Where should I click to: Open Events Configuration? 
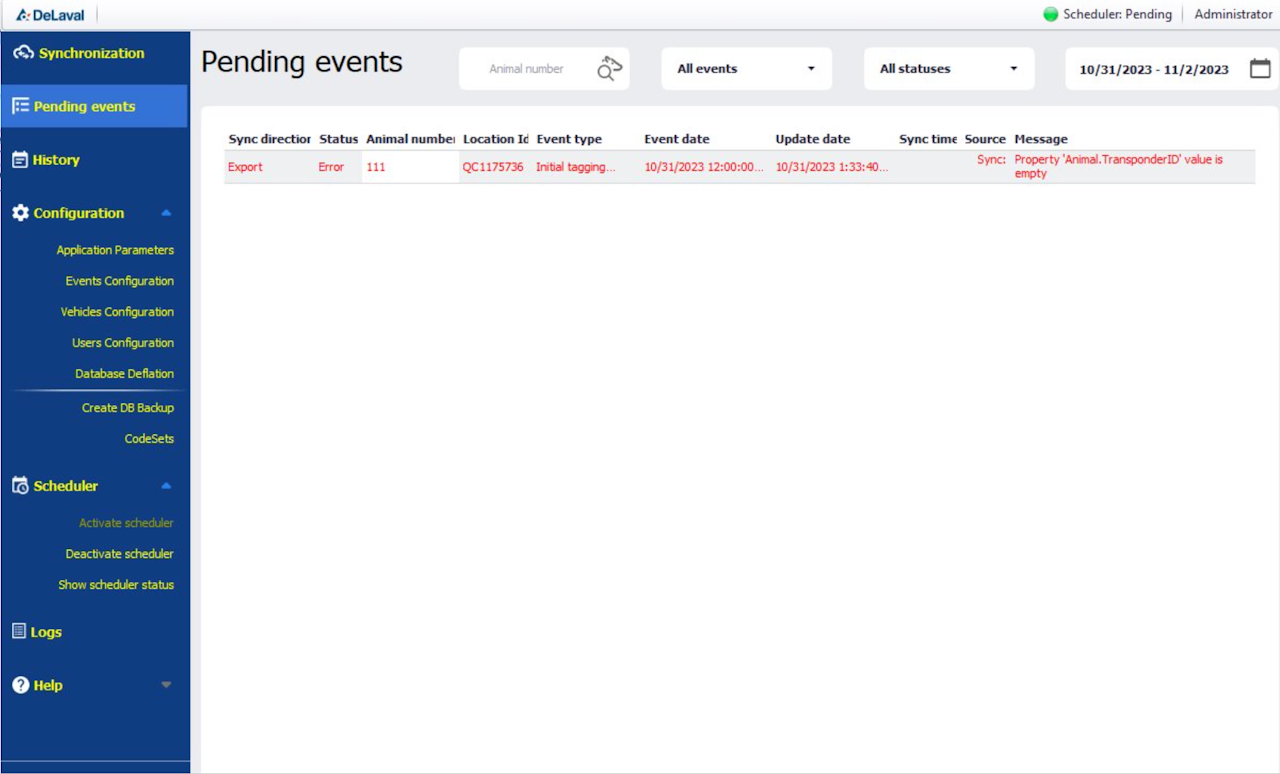(x=120, y=281)
